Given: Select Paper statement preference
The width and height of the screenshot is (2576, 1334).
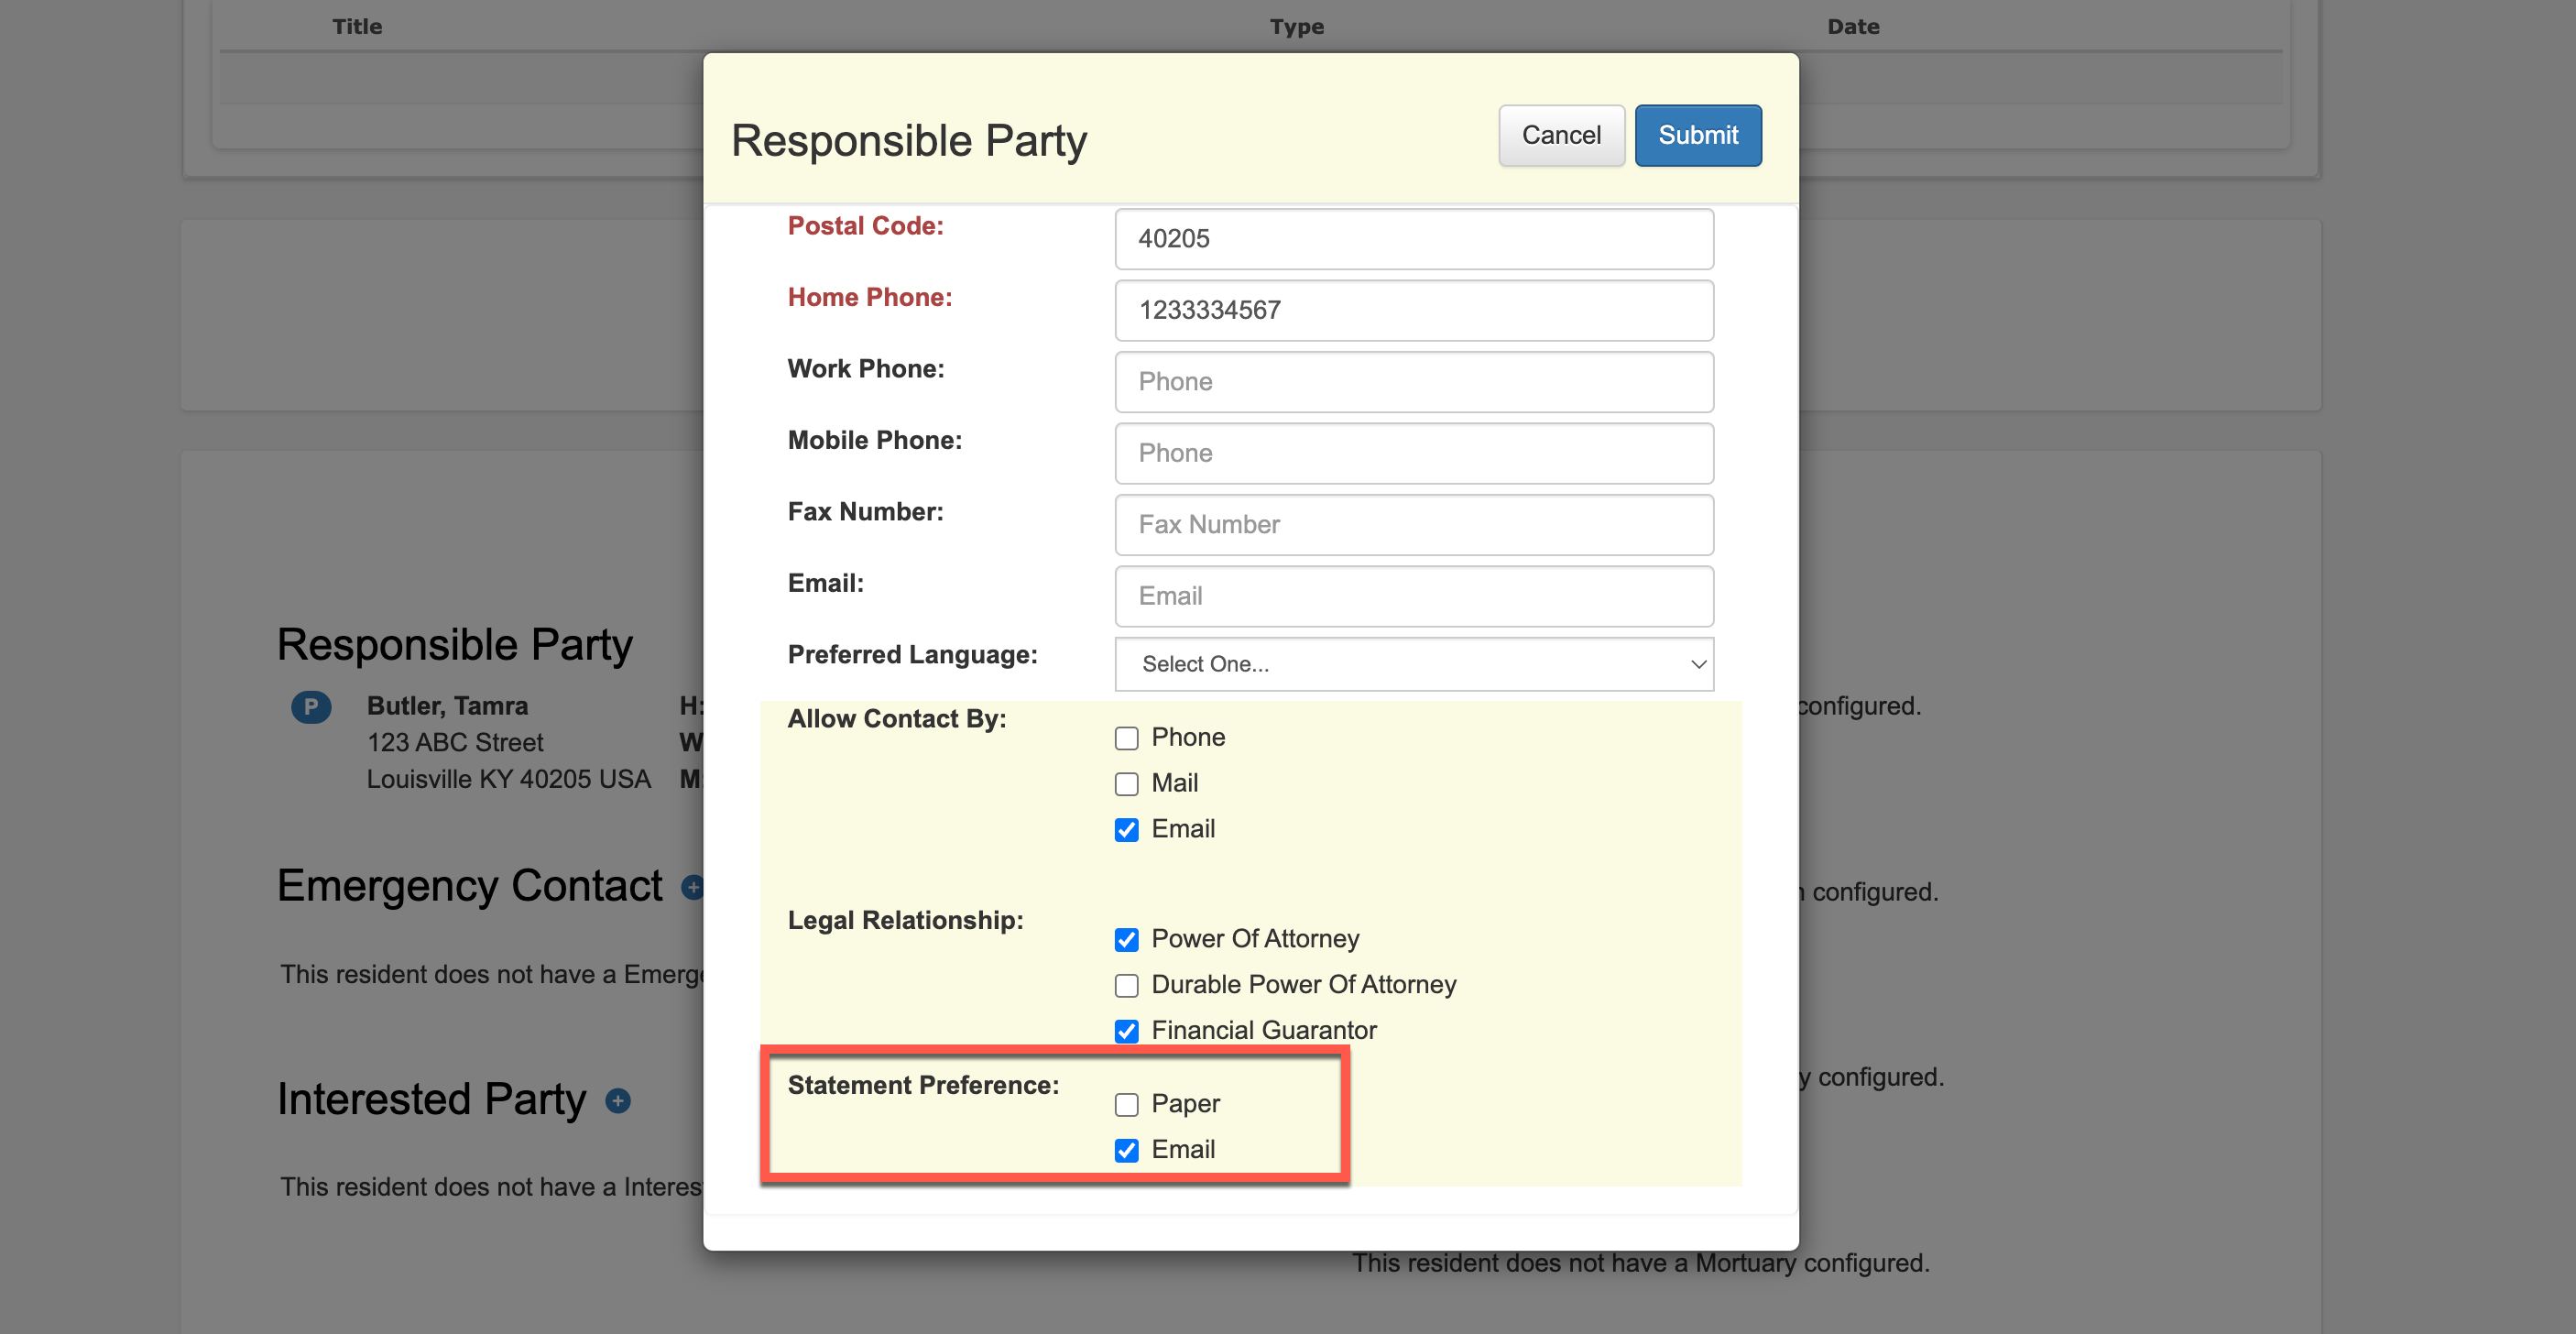Looking at the screenshot, I should [x=1126, y=1105].
